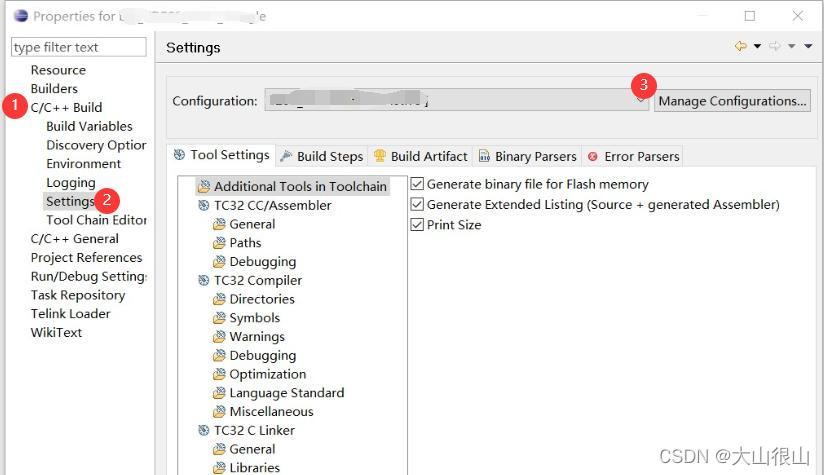Screen dimensions: 824x475
Task: Close the Properties dialog
Action: pos(798,16)
